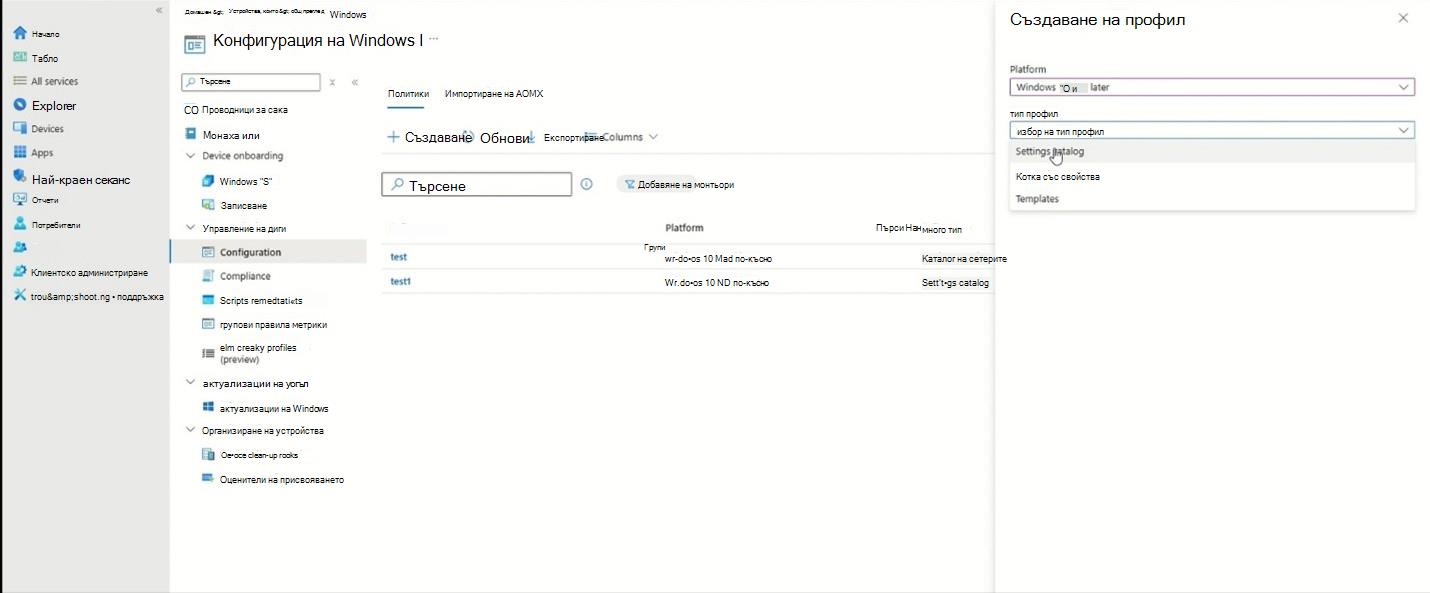
Task: Click Добавяне на монтьори filter button
Action: point(678,184)
